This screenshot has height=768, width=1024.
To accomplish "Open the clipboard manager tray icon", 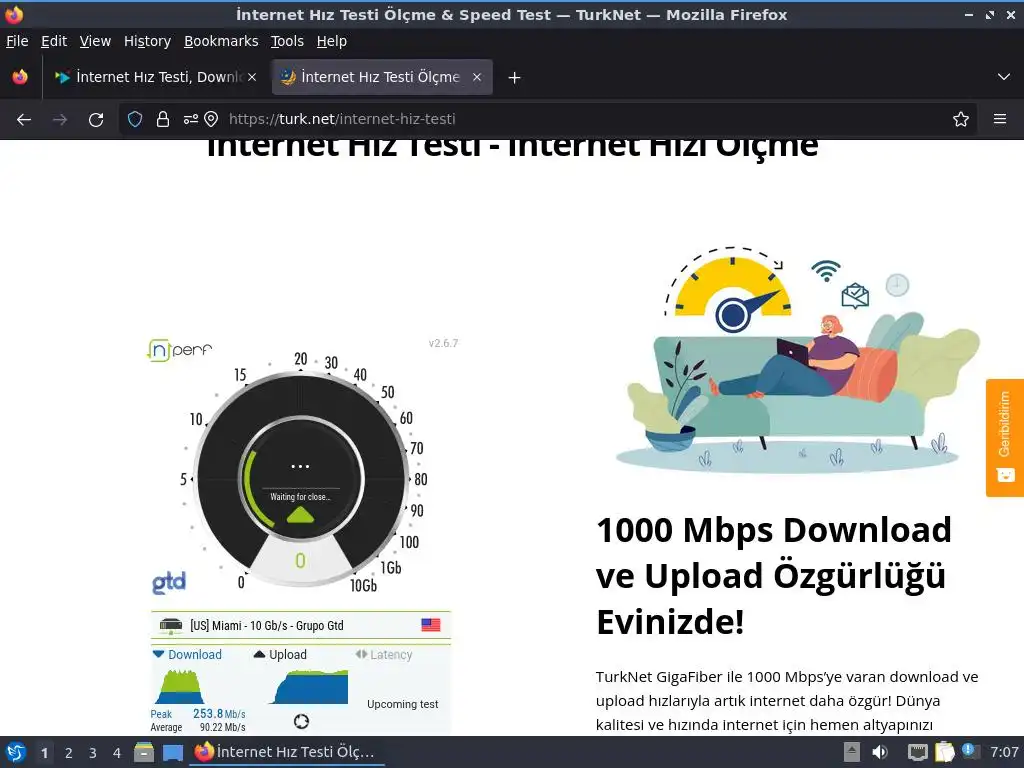I will [944, 752].
